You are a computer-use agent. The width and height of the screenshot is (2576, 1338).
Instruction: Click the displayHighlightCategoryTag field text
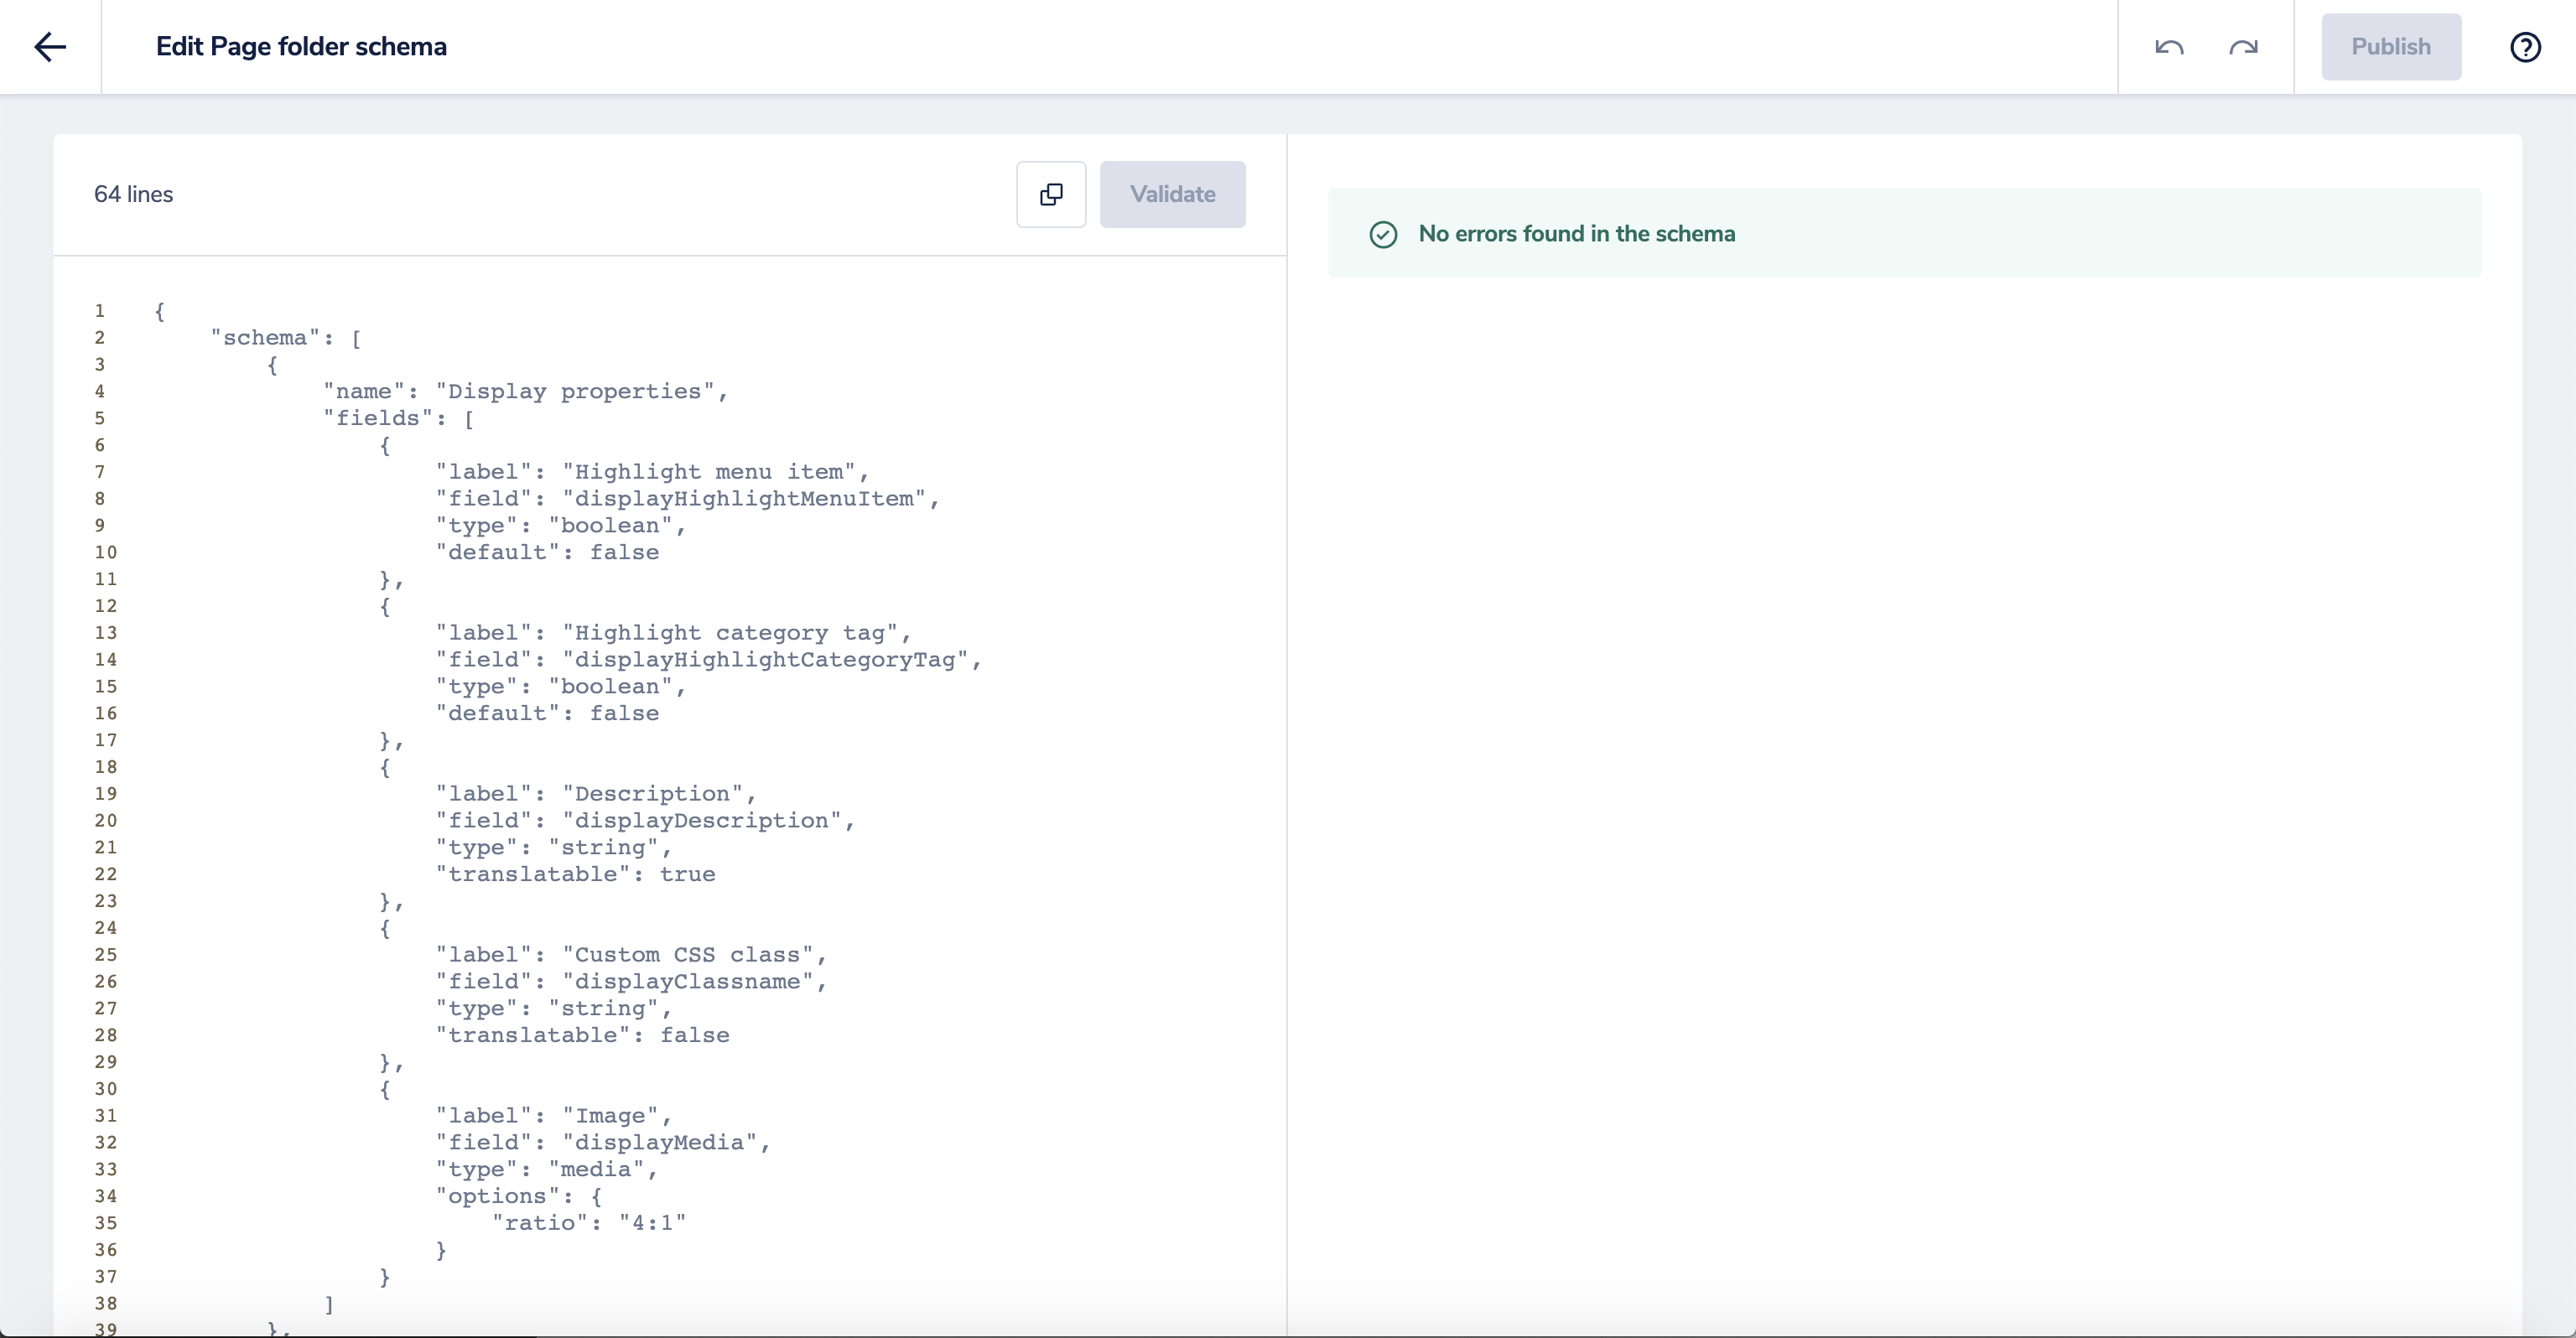[767, 660]
